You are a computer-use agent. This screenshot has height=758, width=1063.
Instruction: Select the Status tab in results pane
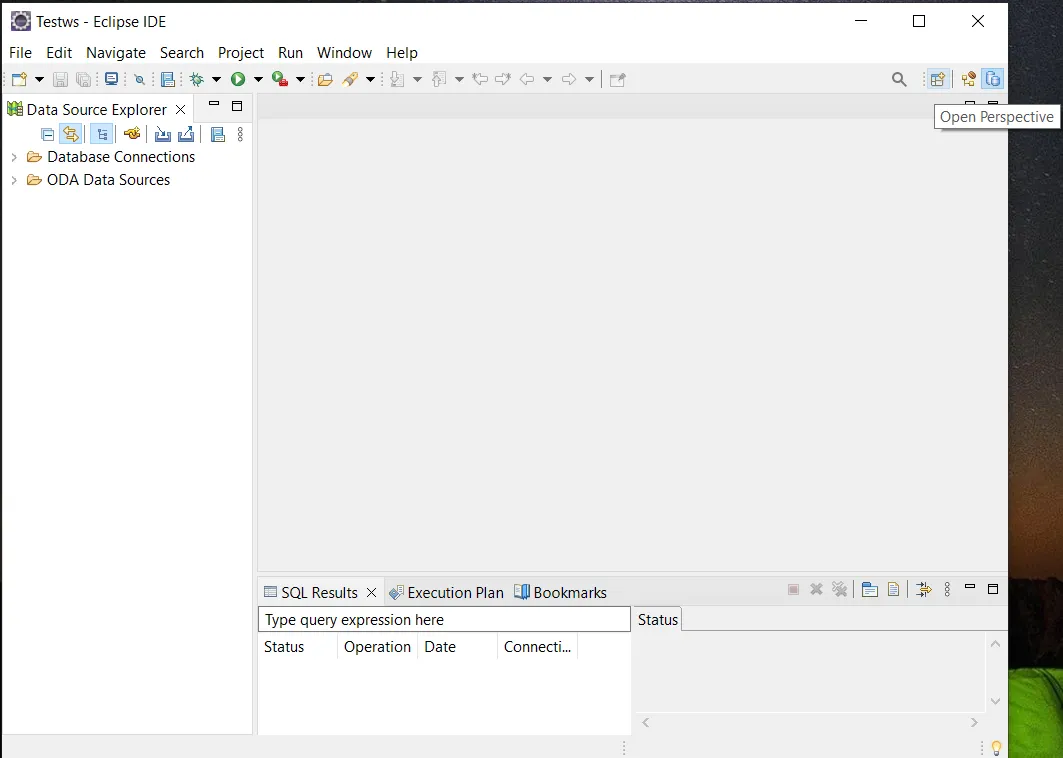coord(658,620)
